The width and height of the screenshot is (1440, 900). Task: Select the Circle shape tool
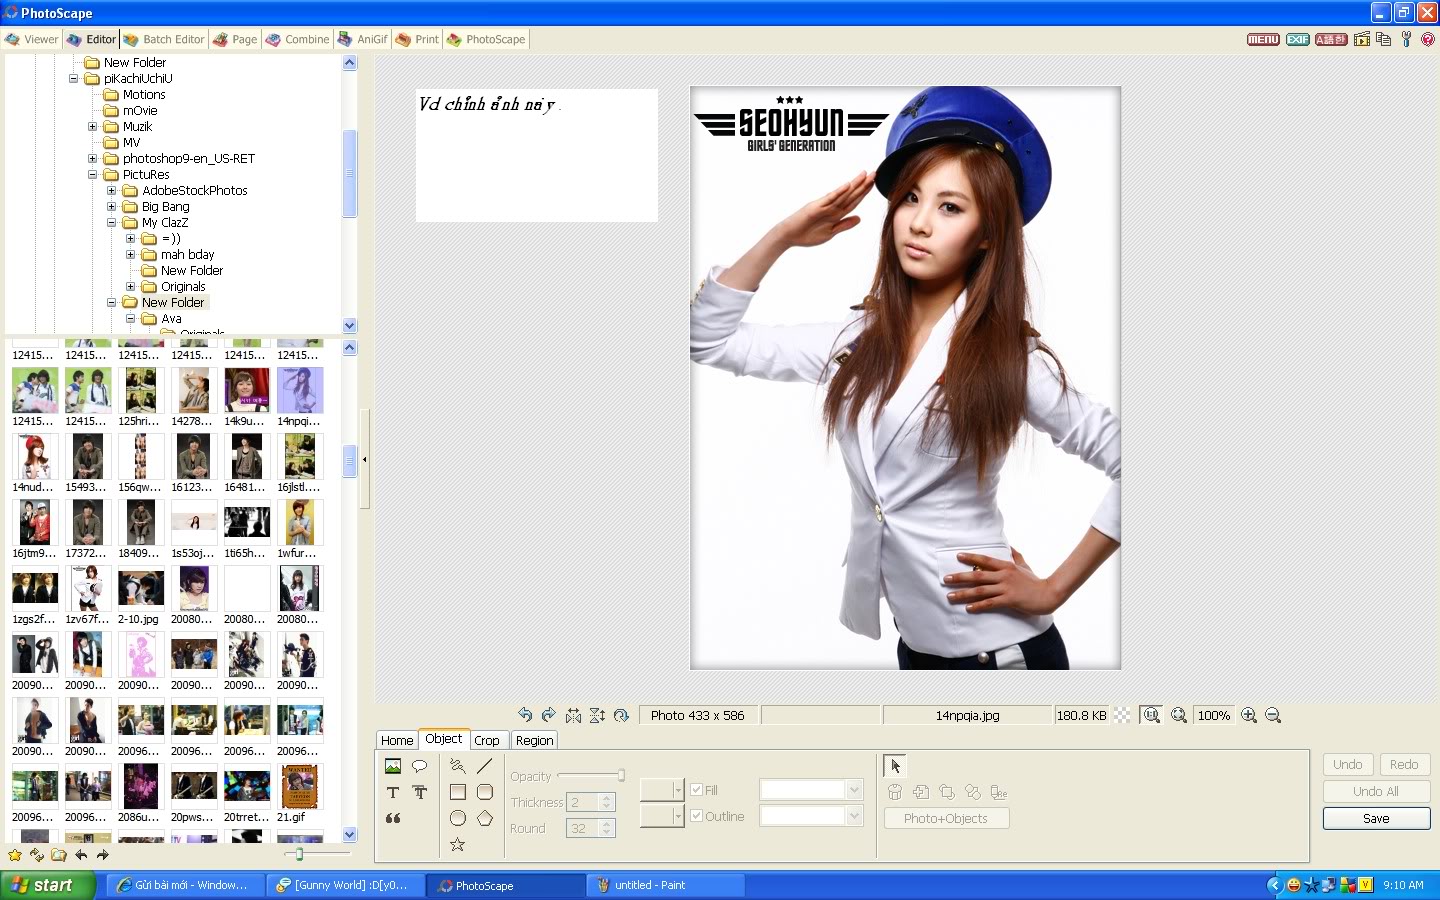click(x=458, y=818)
